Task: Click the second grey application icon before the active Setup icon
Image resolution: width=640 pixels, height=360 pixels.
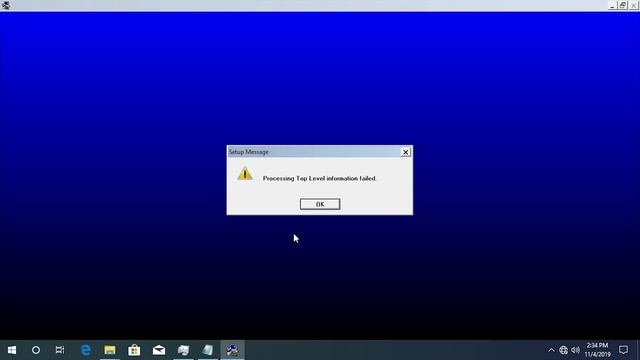Action: 208,350
